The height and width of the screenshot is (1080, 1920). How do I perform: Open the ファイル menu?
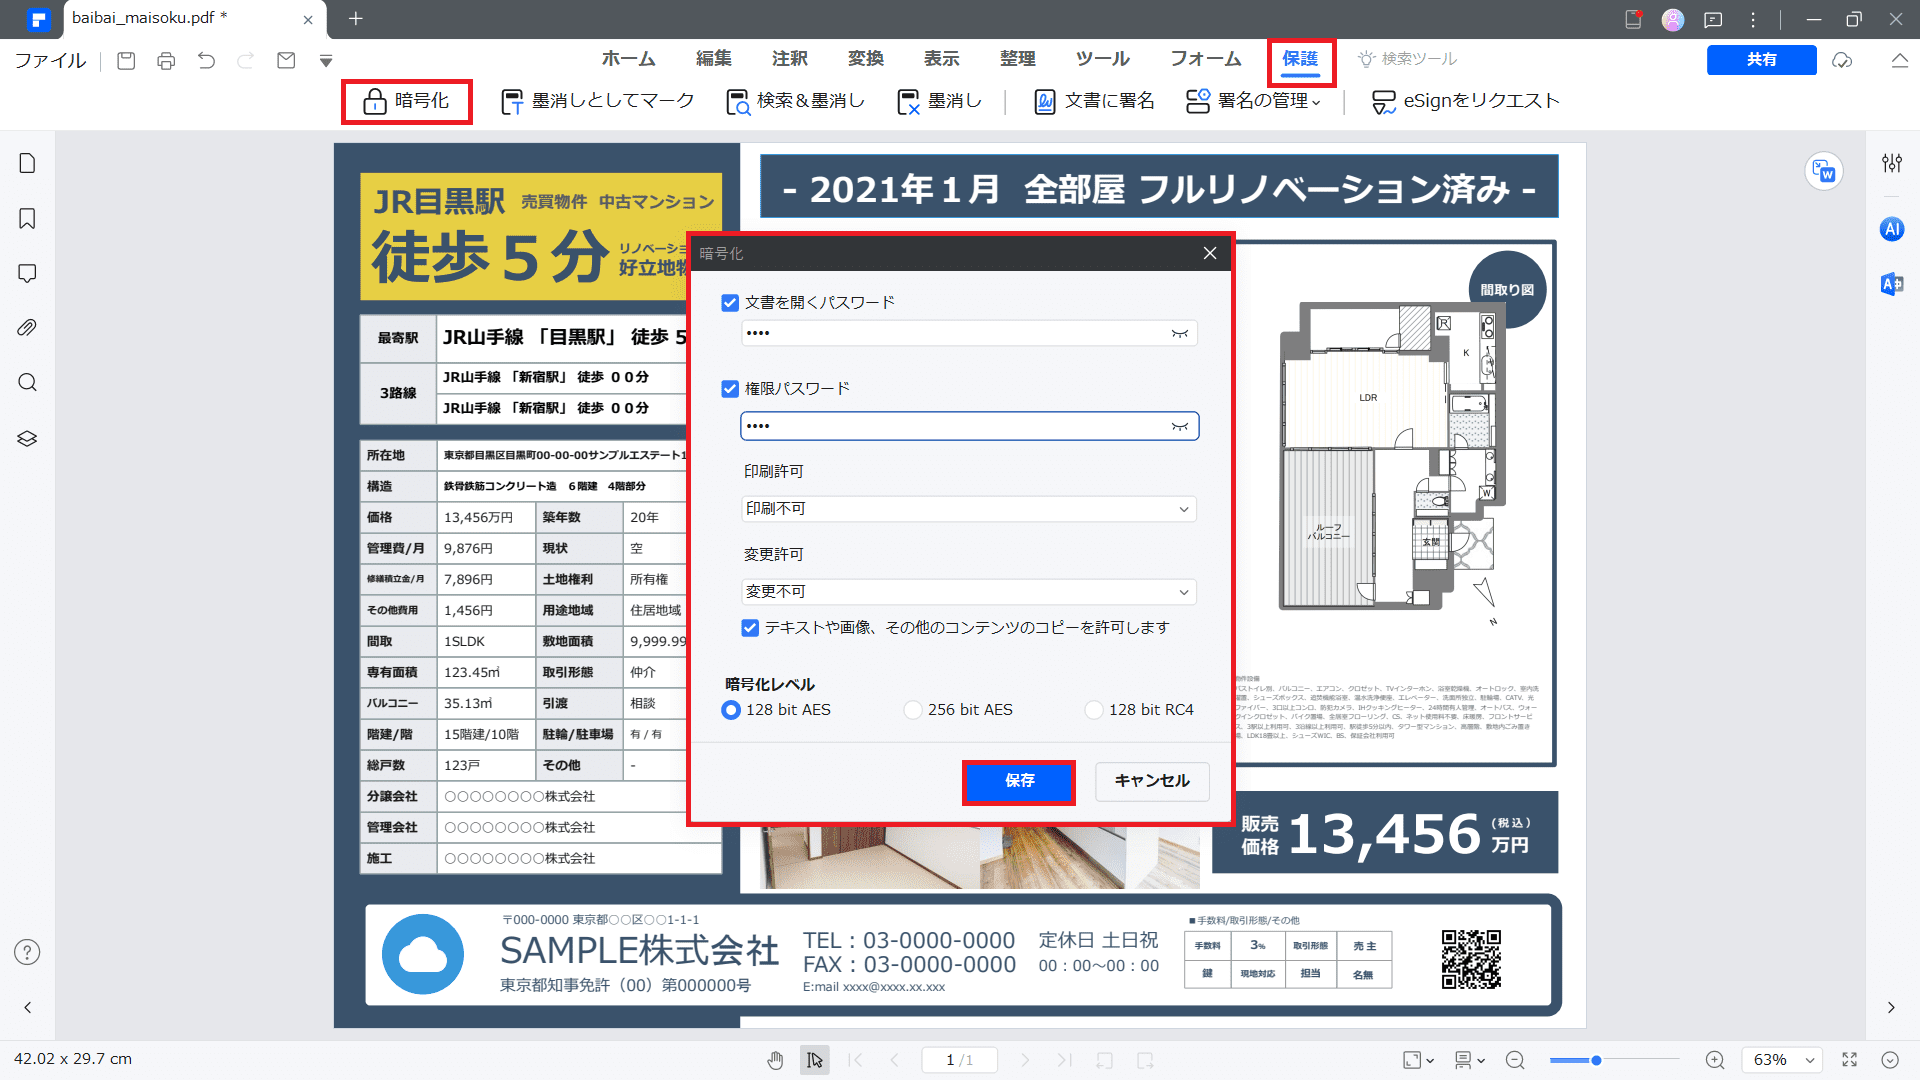click(50, 61)
